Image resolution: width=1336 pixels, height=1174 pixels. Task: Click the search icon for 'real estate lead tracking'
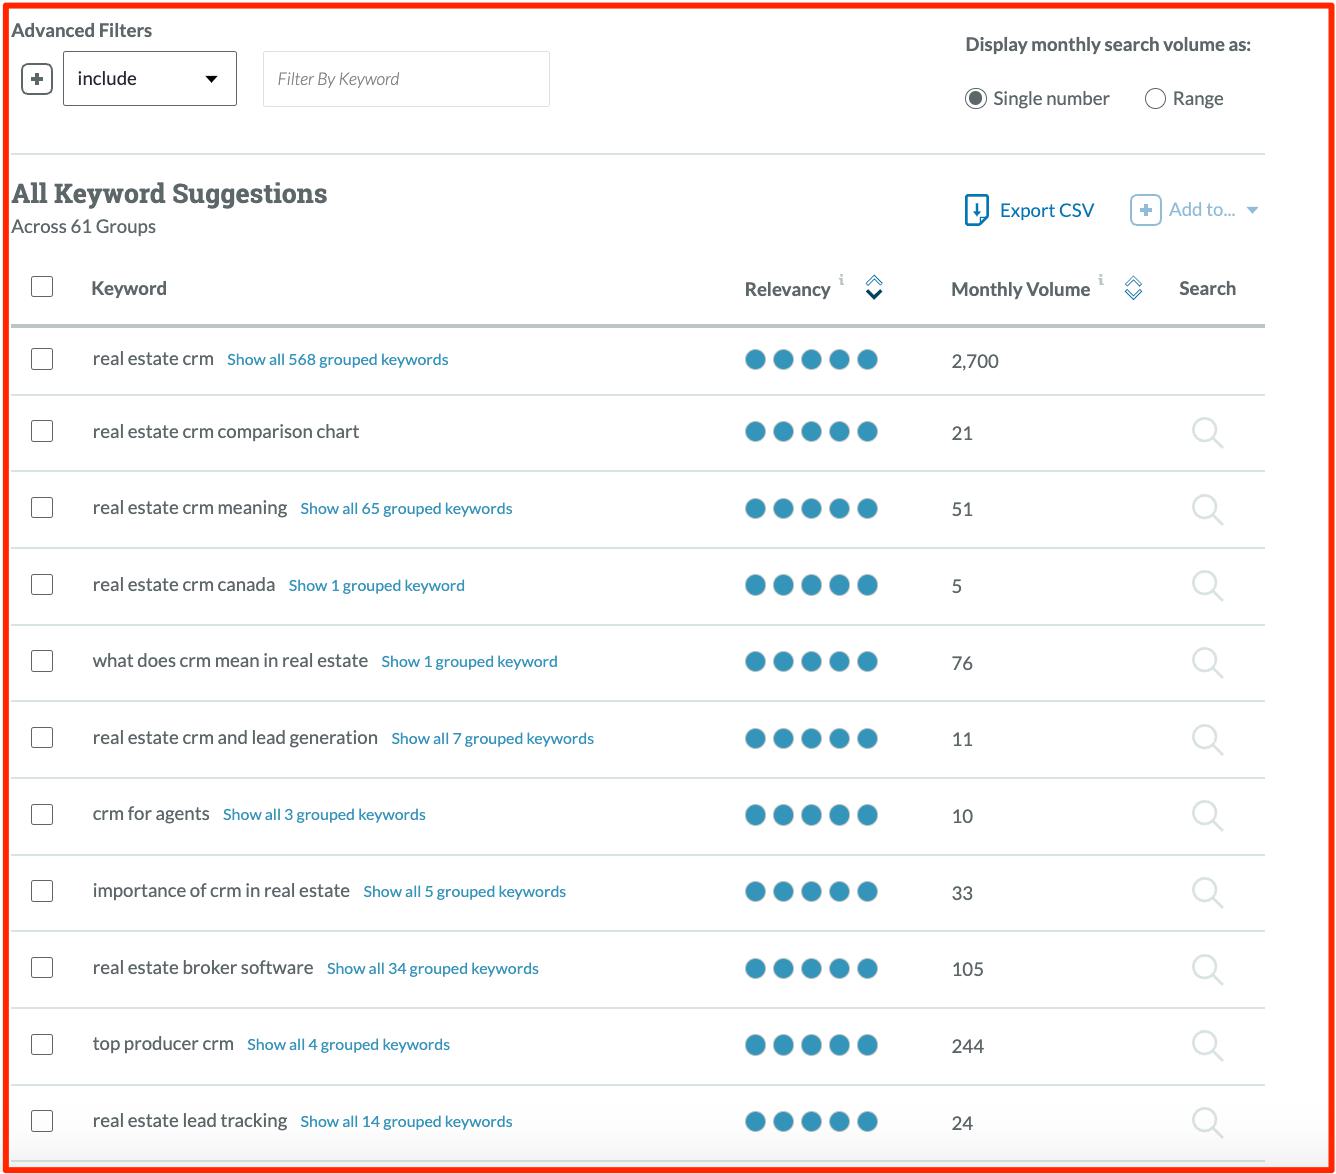(1206, 1122)
